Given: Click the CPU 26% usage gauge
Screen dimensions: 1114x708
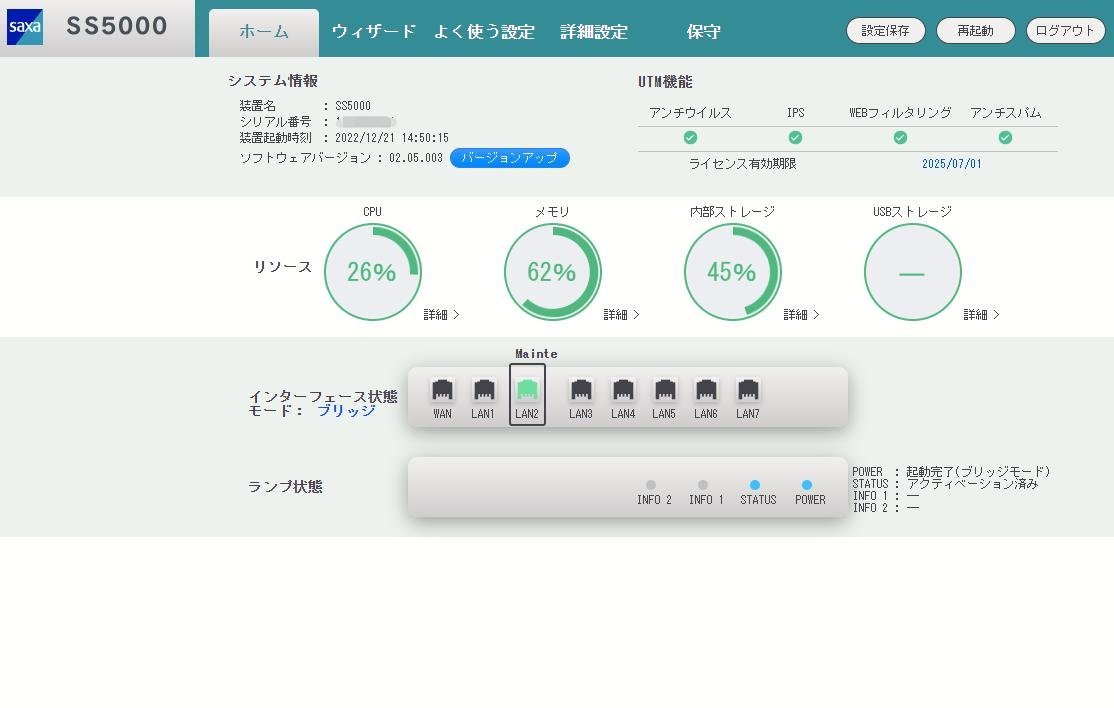Looking at the screenshot, I should [x=372, y=272].
